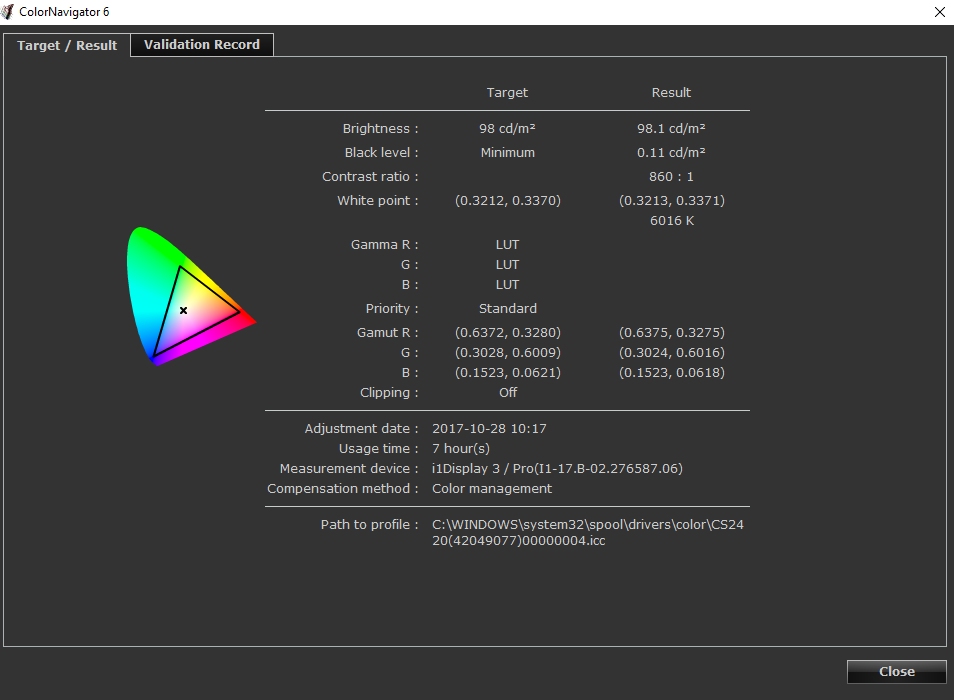This screenshot has height=700, width=954.
Task: Click the 'Black level :' label
Action: tap(381, 153)
